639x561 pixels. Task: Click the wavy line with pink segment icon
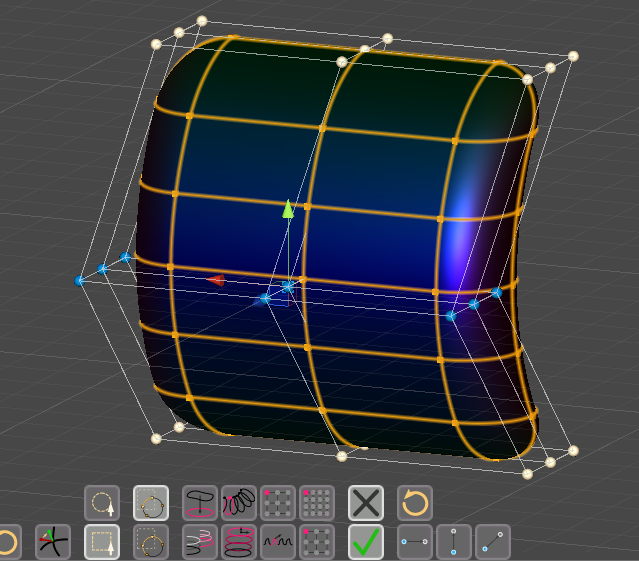point(278,542)
